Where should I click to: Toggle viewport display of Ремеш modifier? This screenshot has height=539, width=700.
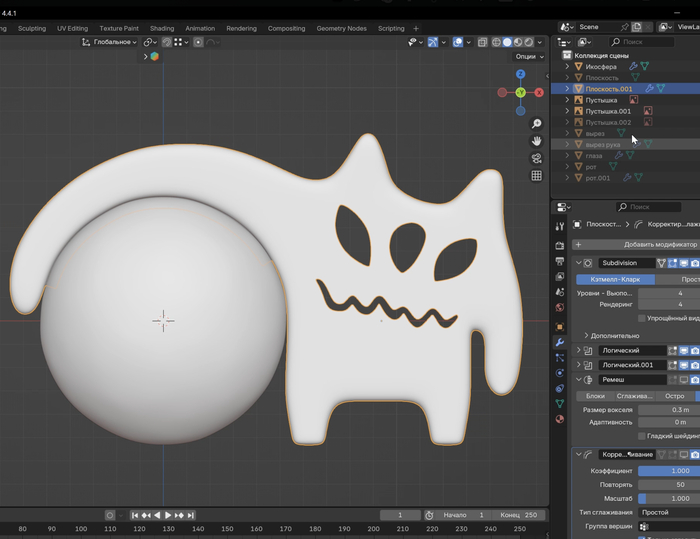pyautogui.click(x=682, y=380)
